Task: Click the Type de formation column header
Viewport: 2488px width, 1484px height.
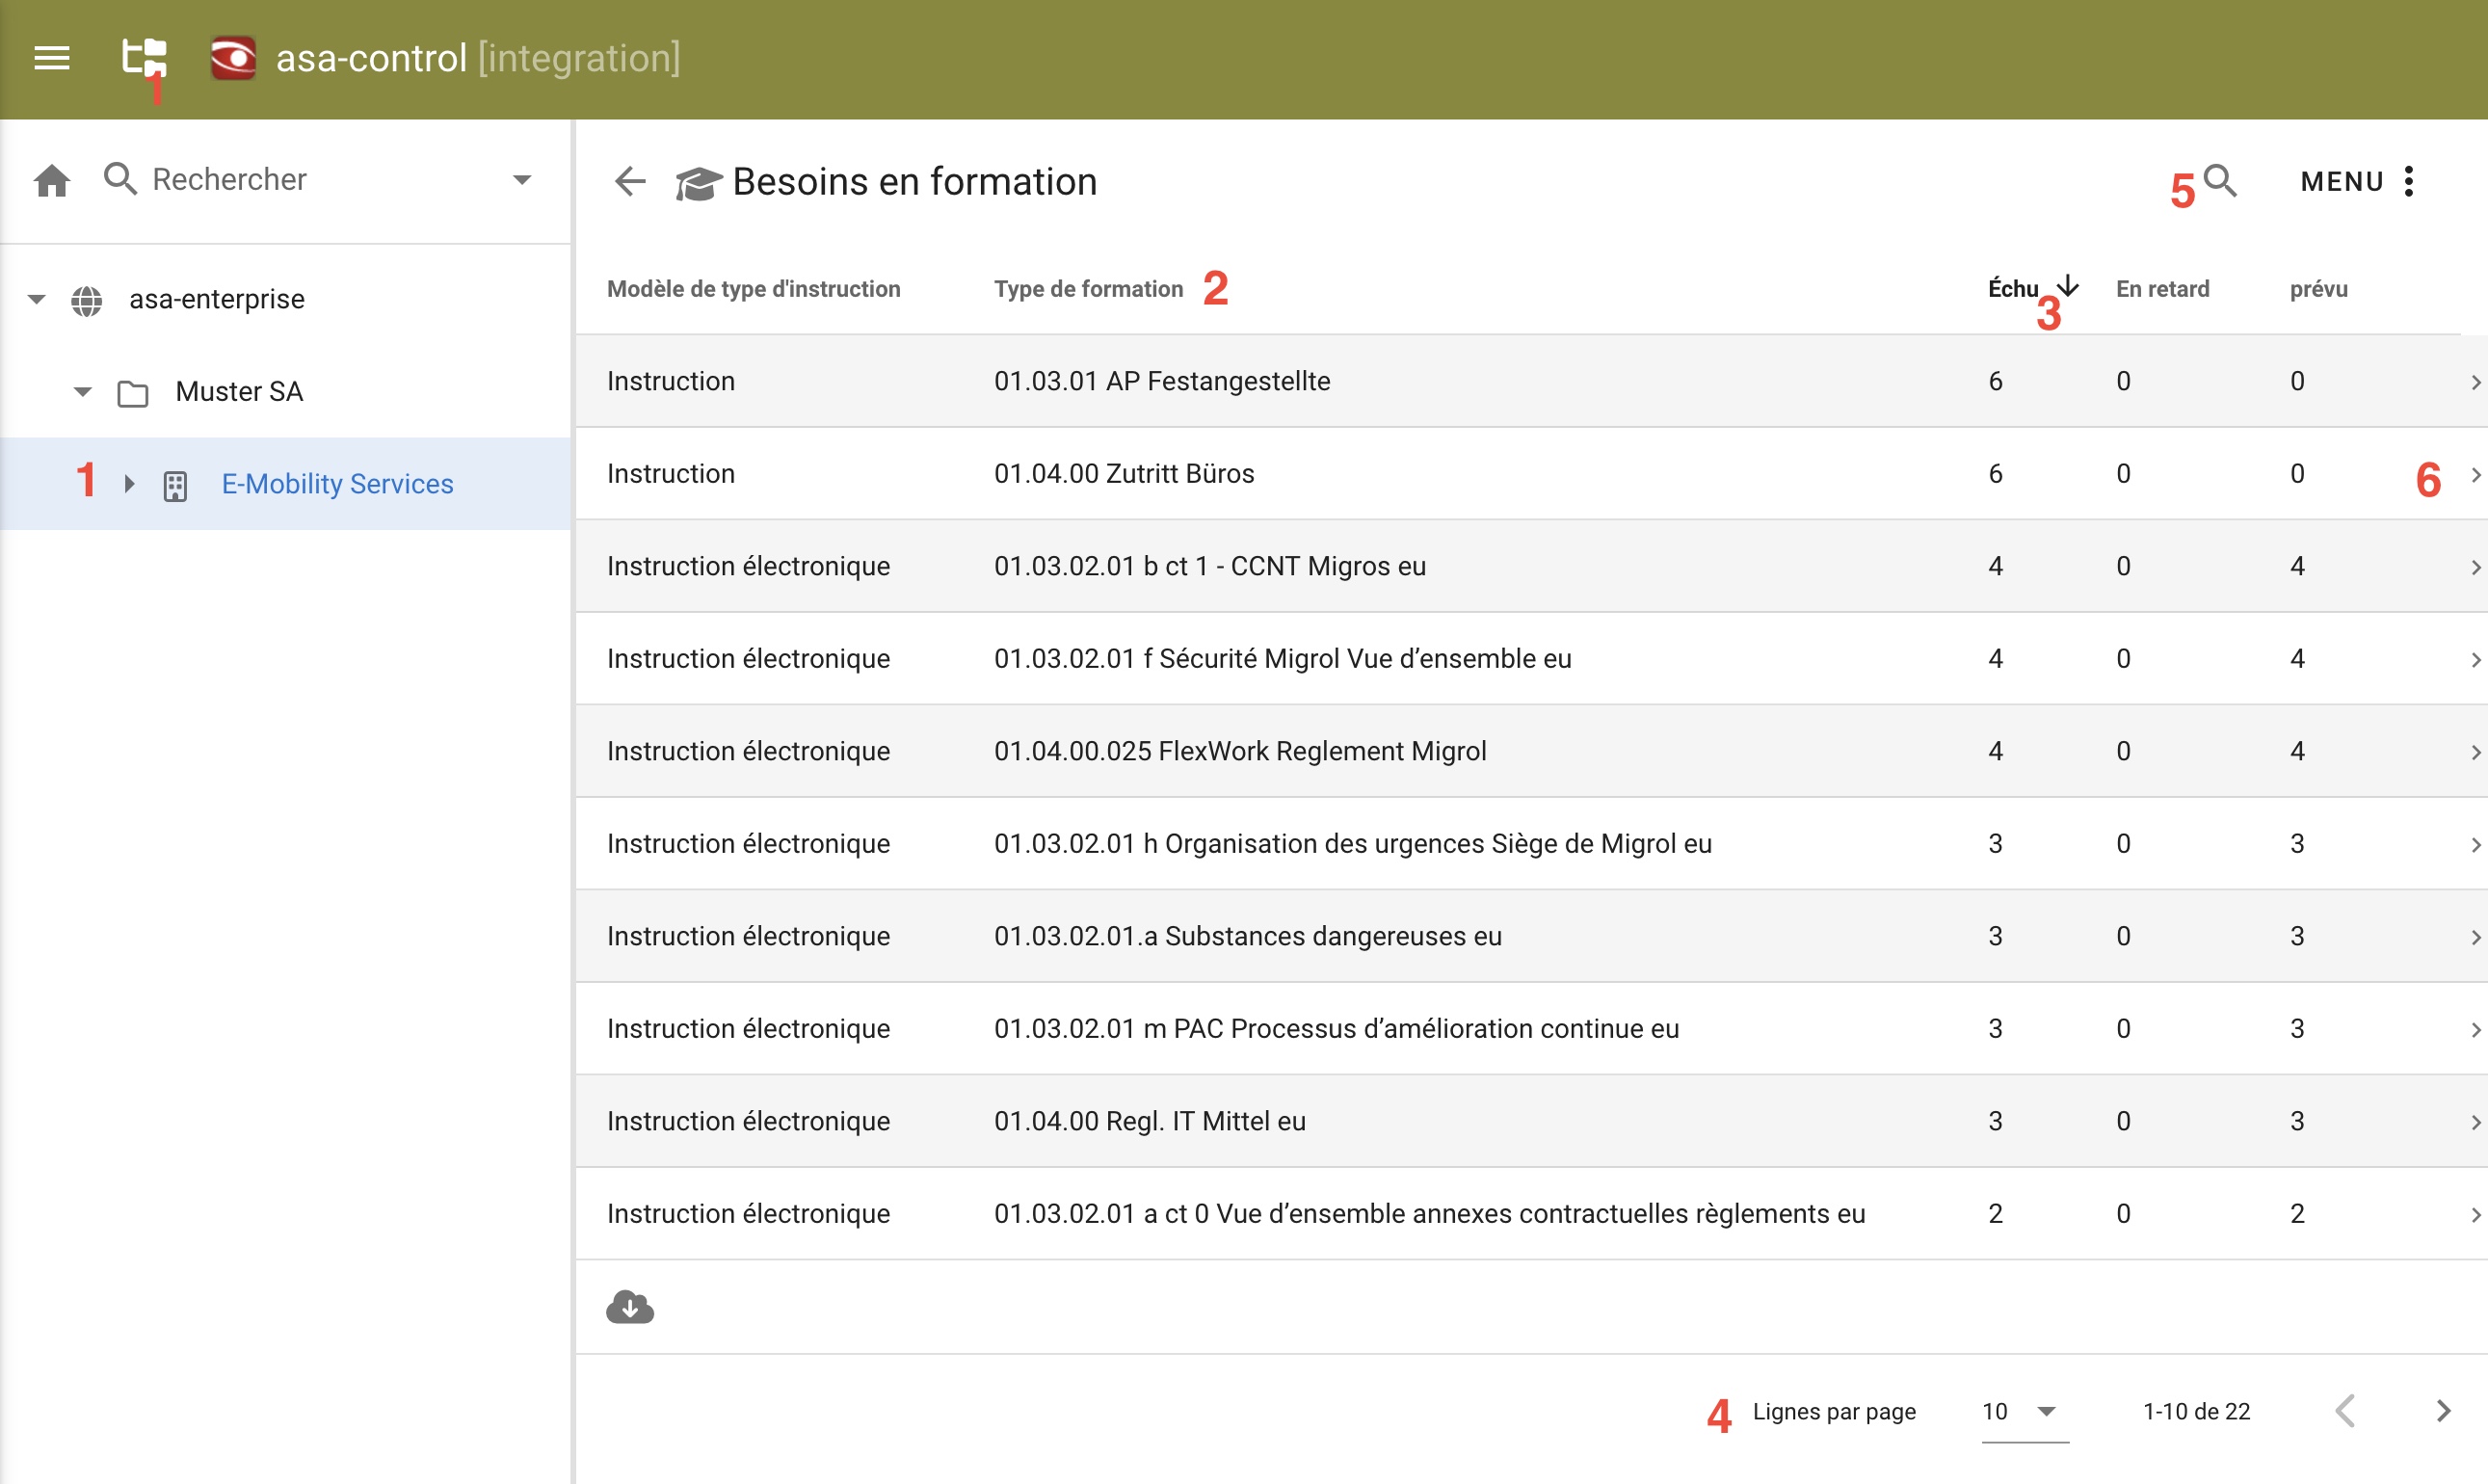Action: pos(1088,289)
